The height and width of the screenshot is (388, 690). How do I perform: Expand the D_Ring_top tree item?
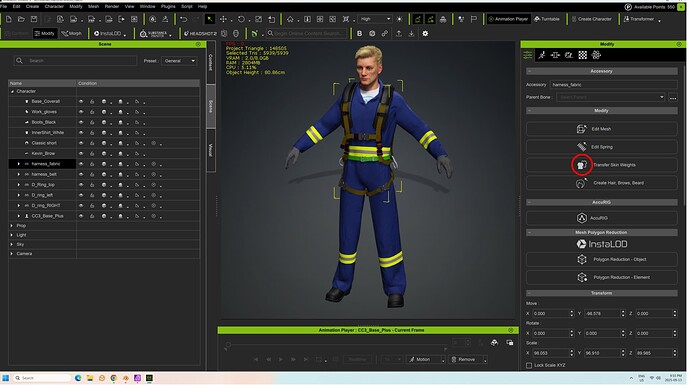point(18,185)
